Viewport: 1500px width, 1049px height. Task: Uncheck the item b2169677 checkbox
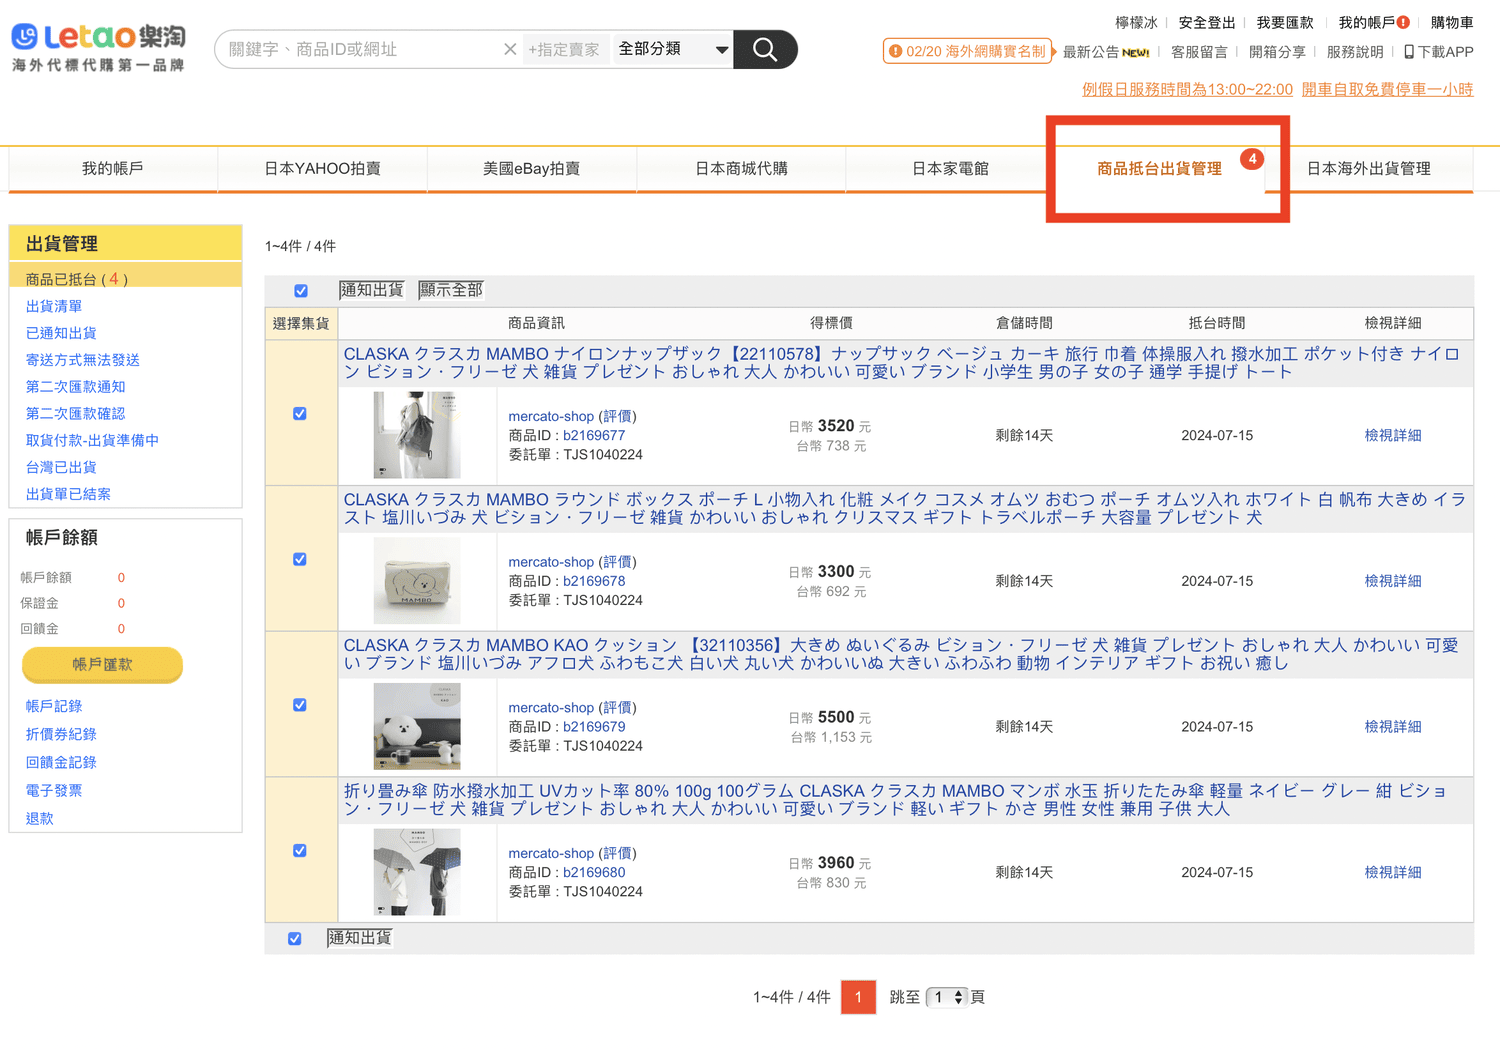coord(300,413)
